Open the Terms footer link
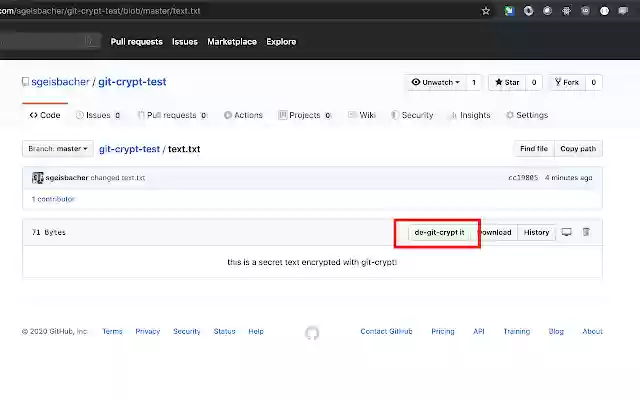 tap(112, 331)
